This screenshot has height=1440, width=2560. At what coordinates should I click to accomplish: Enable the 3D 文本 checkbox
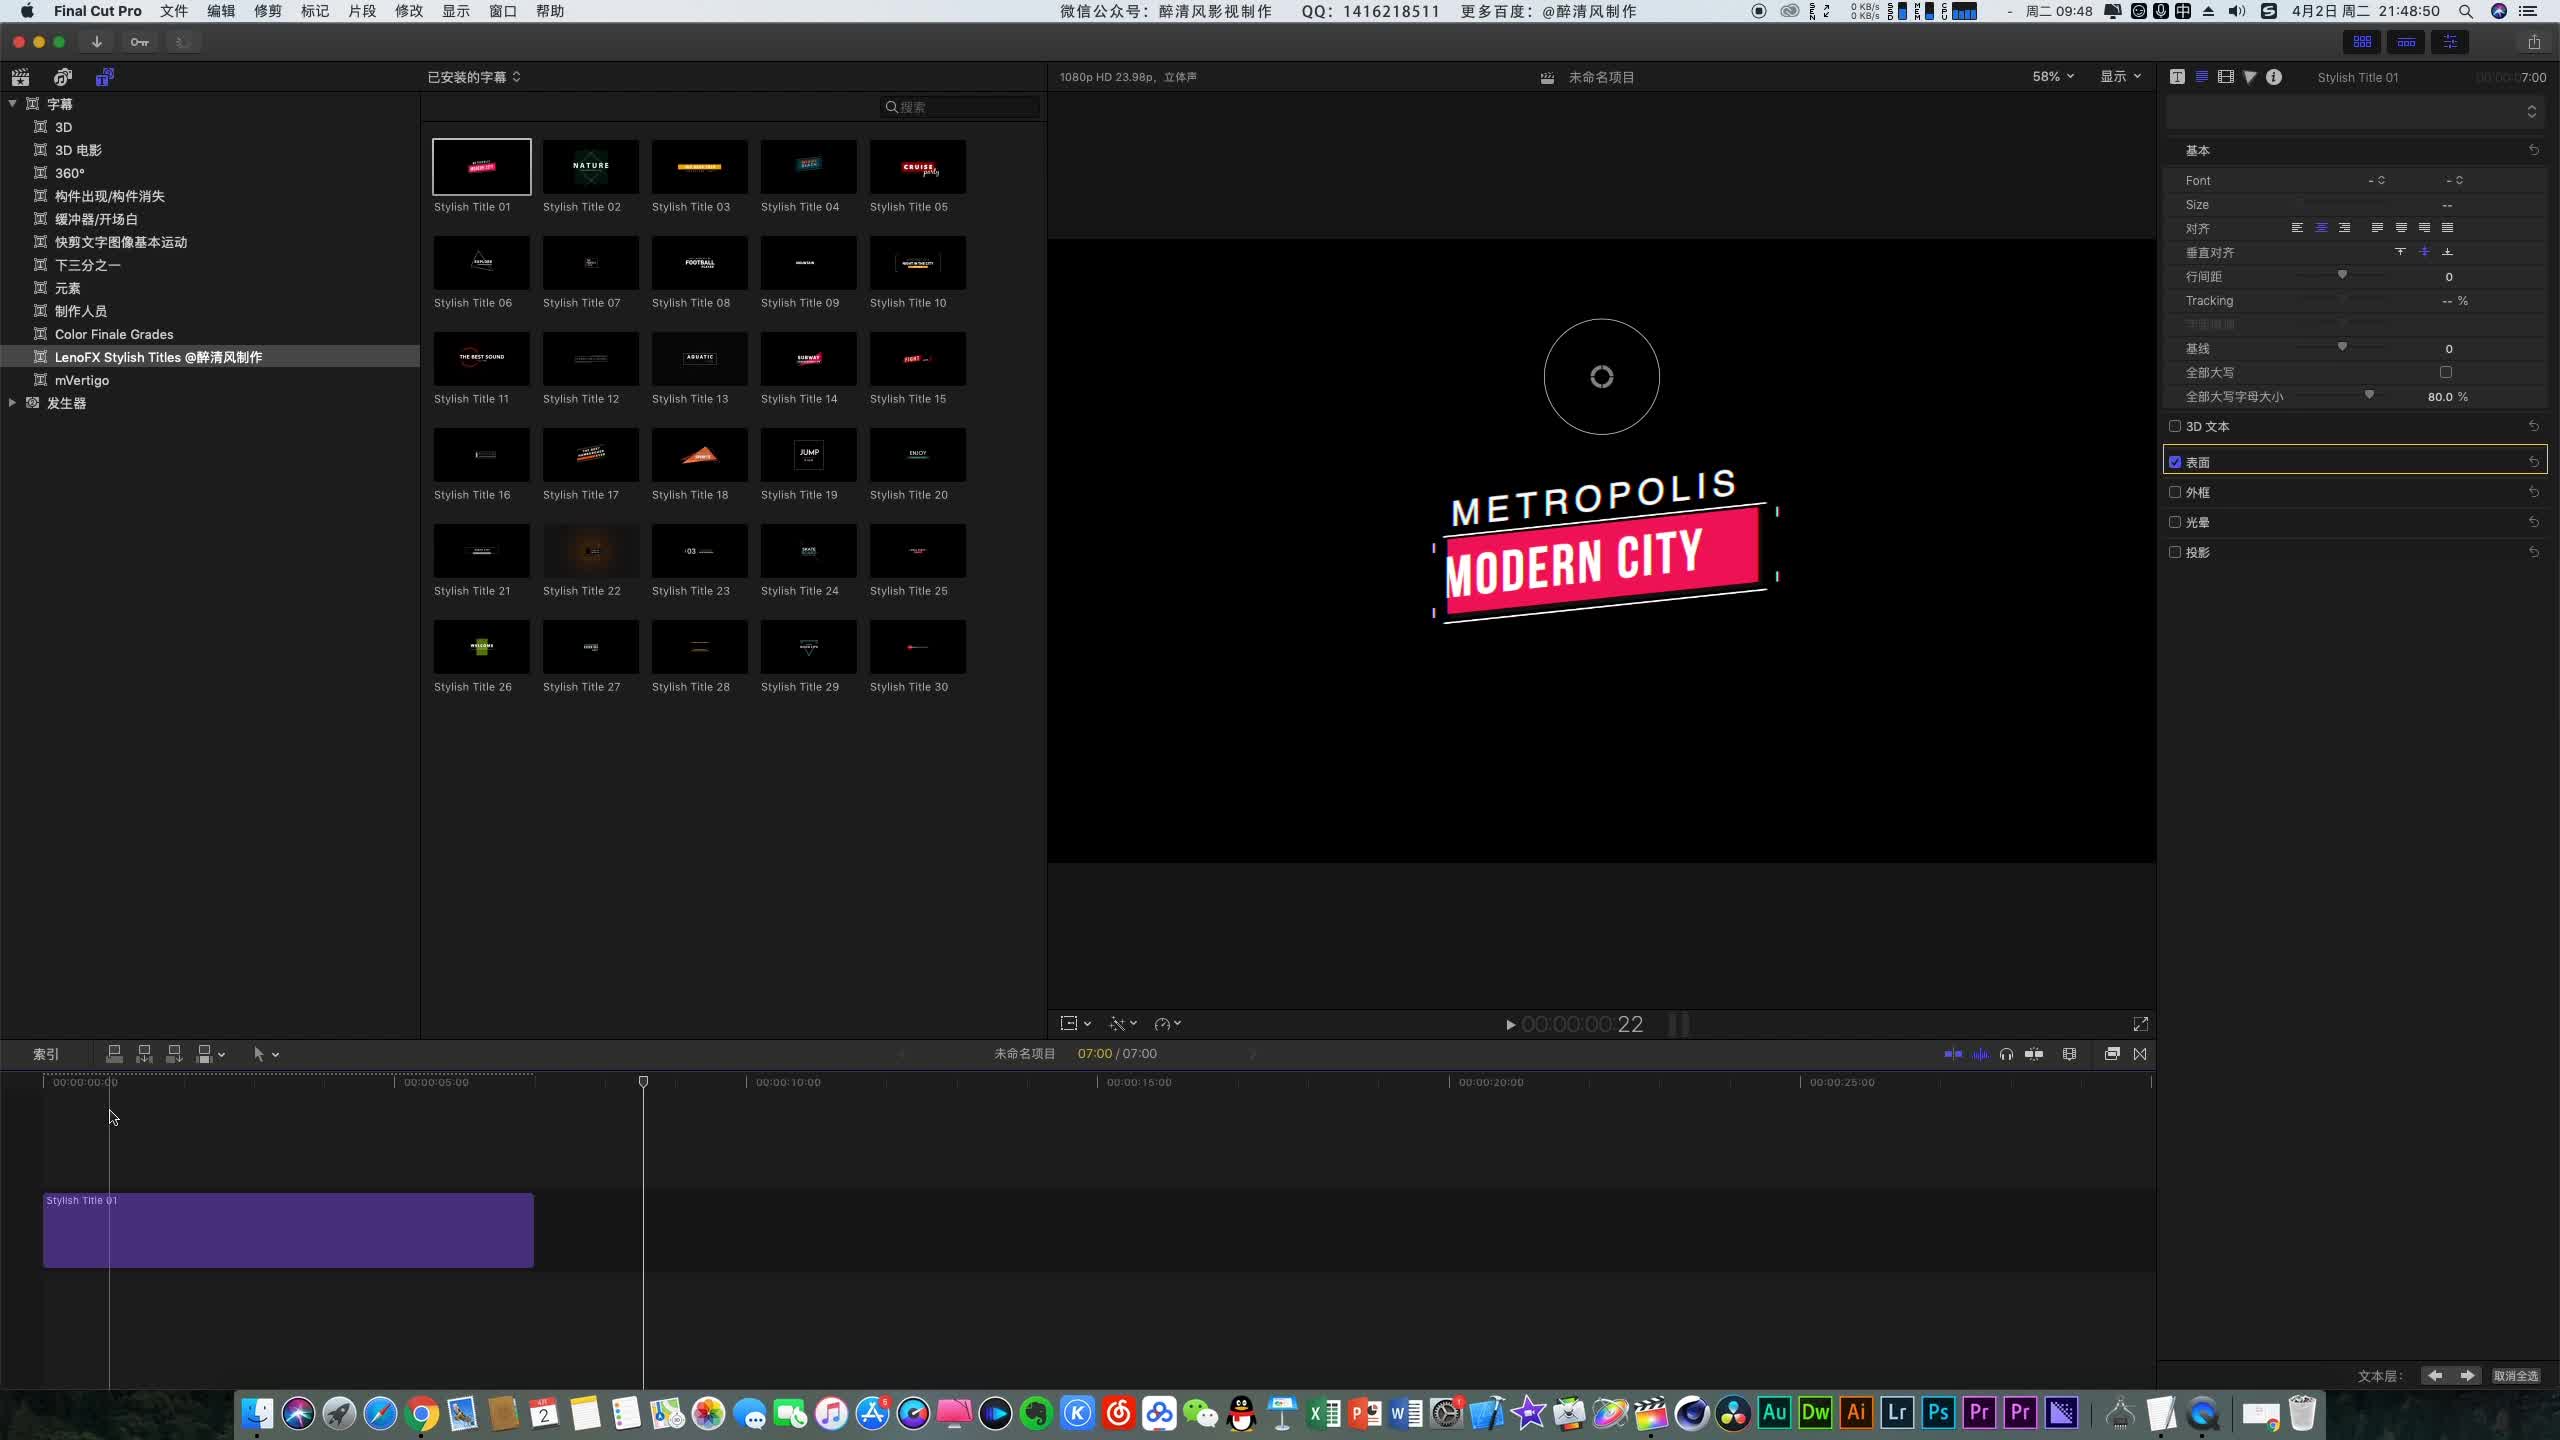click(x=2174, y=426)
